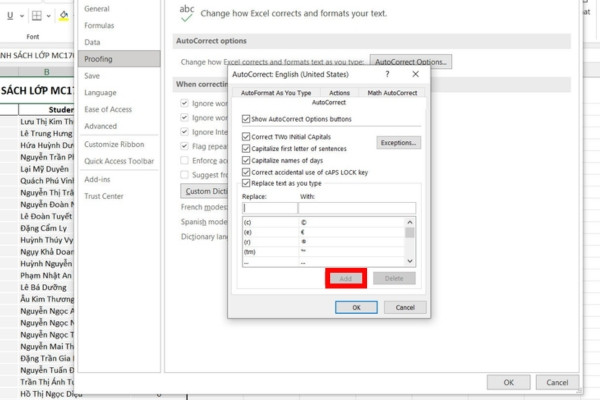The height and width of the screenshot is (400, 600).
Task: Enable the Suggest from main dictionary checkbox
Action: pyautogui.click(x=184, y=175)
